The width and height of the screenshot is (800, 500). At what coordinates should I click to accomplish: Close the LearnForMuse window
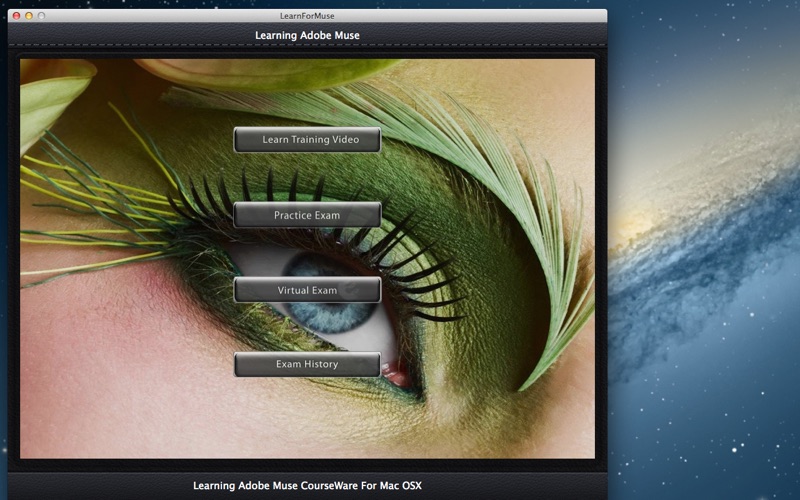[16, 16]
